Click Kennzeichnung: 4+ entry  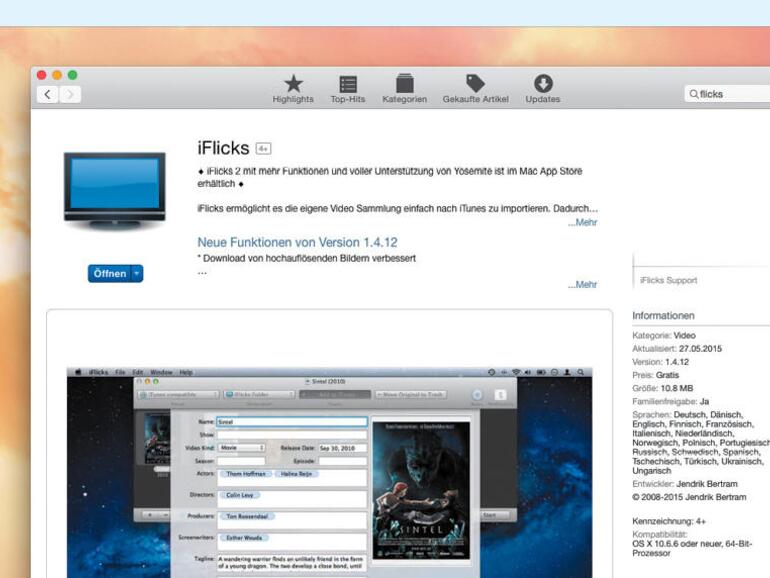[x=669, y=521]
